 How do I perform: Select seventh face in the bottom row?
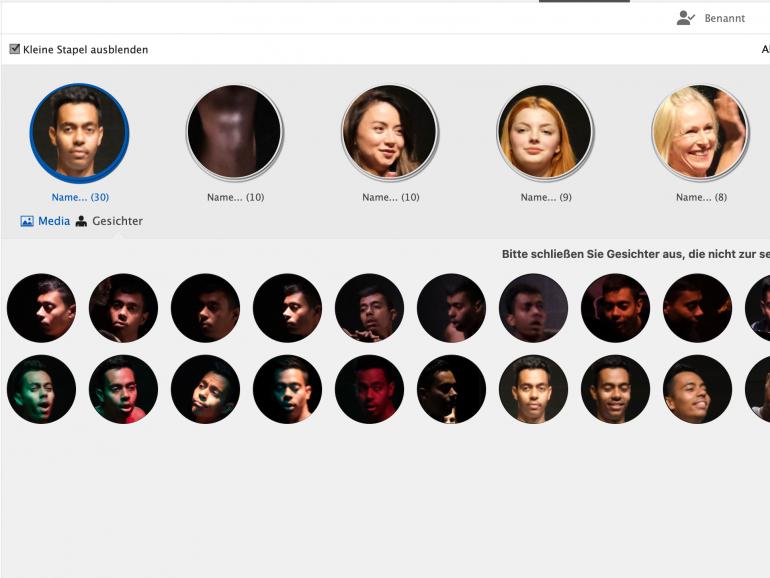click(x=533, y=389)
